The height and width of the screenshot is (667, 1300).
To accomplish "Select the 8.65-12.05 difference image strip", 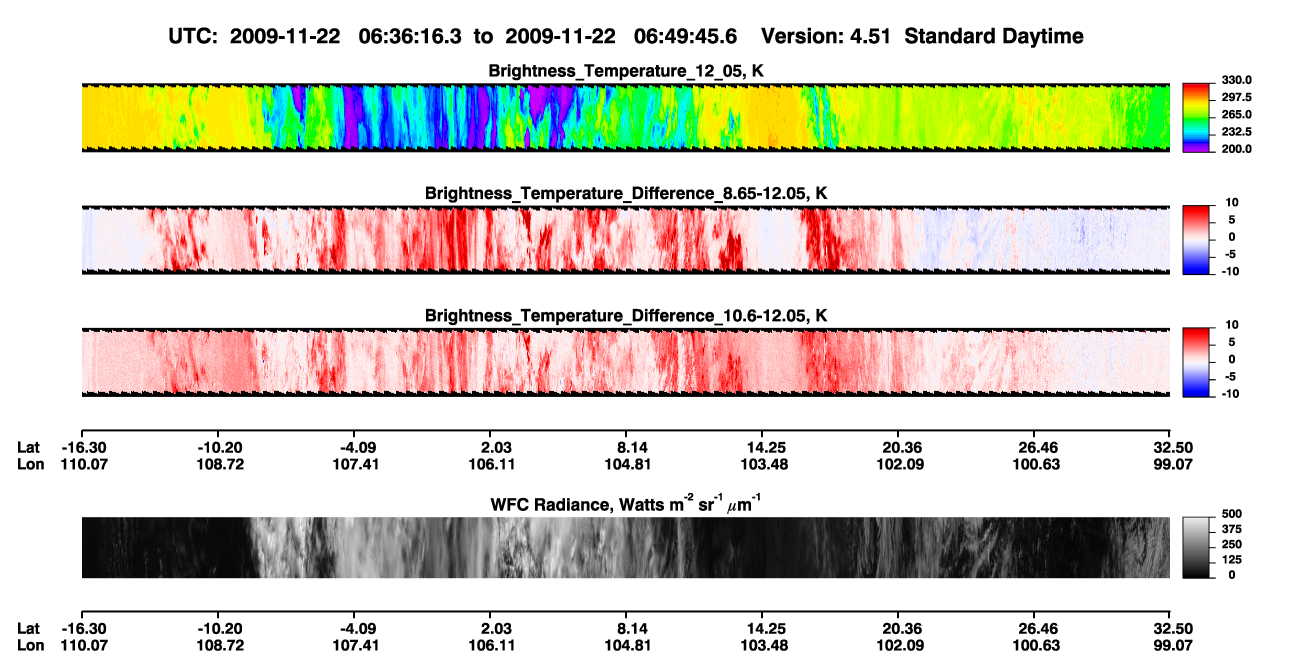I will [x=625, y=240].
